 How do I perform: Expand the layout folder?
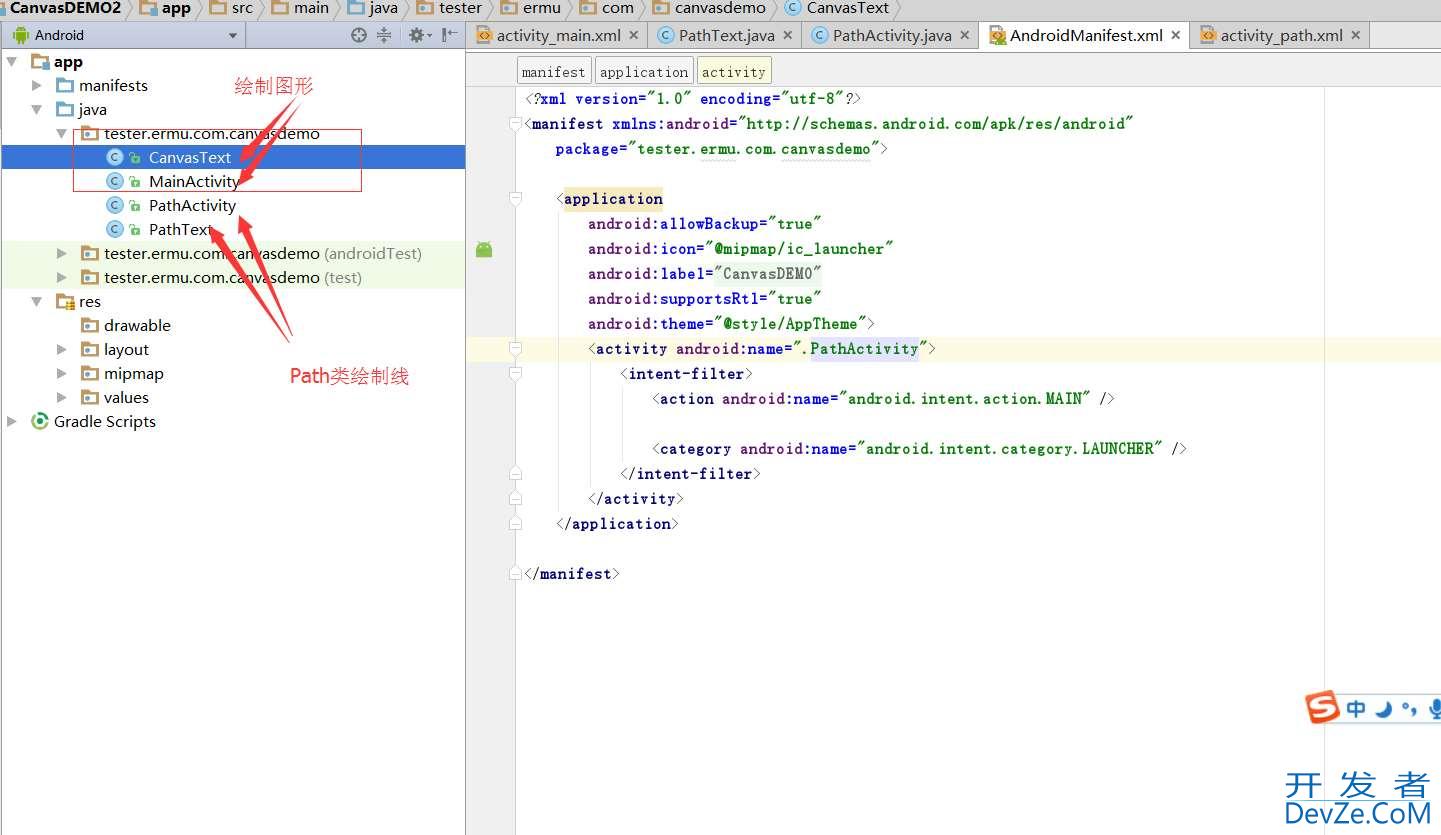[x=62, y=349]
